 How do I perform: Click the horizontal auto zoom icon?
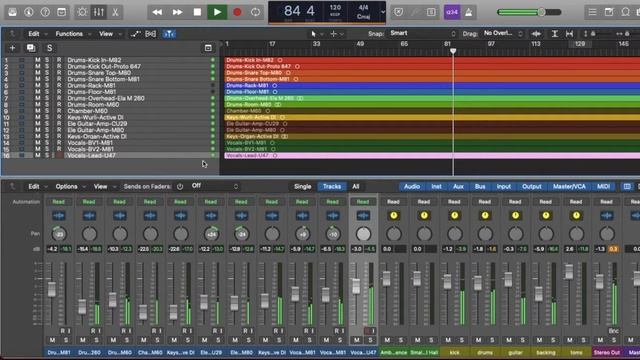click(569, 34)
